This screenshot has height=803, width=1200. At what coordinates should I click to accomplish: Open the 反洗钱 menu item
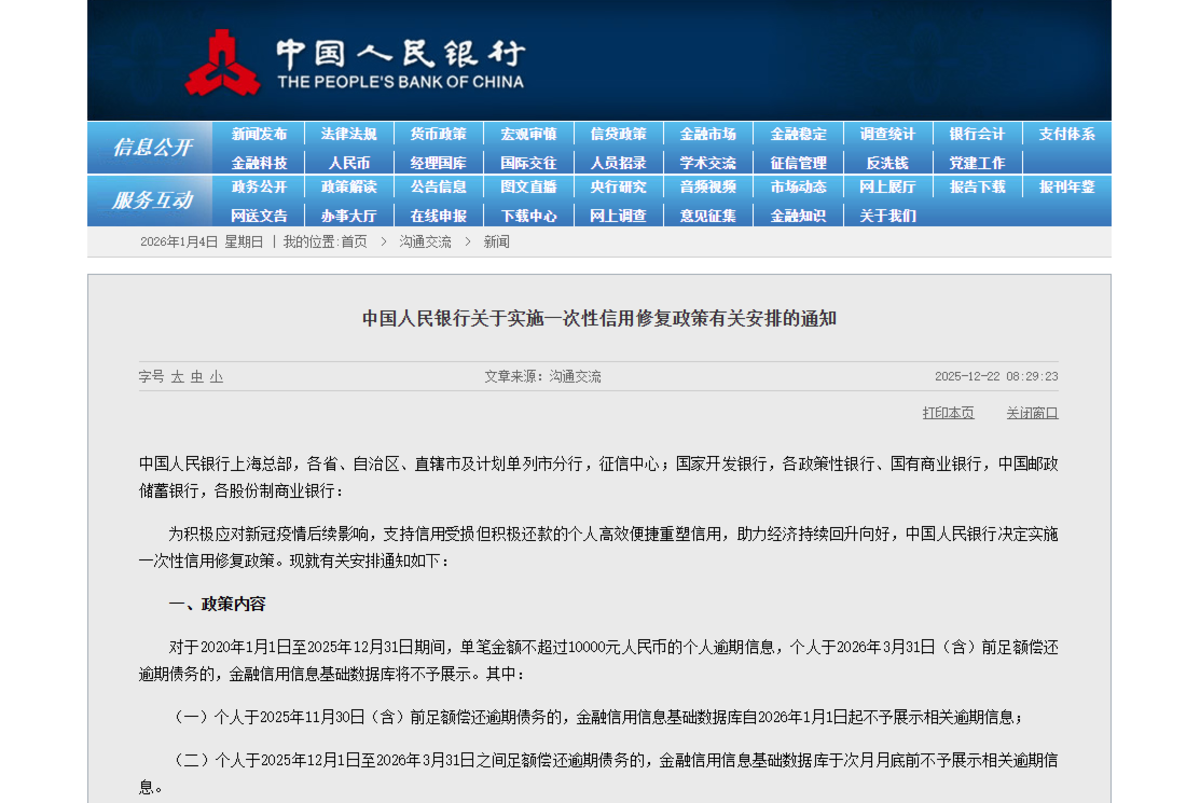(x=887, y=163)
